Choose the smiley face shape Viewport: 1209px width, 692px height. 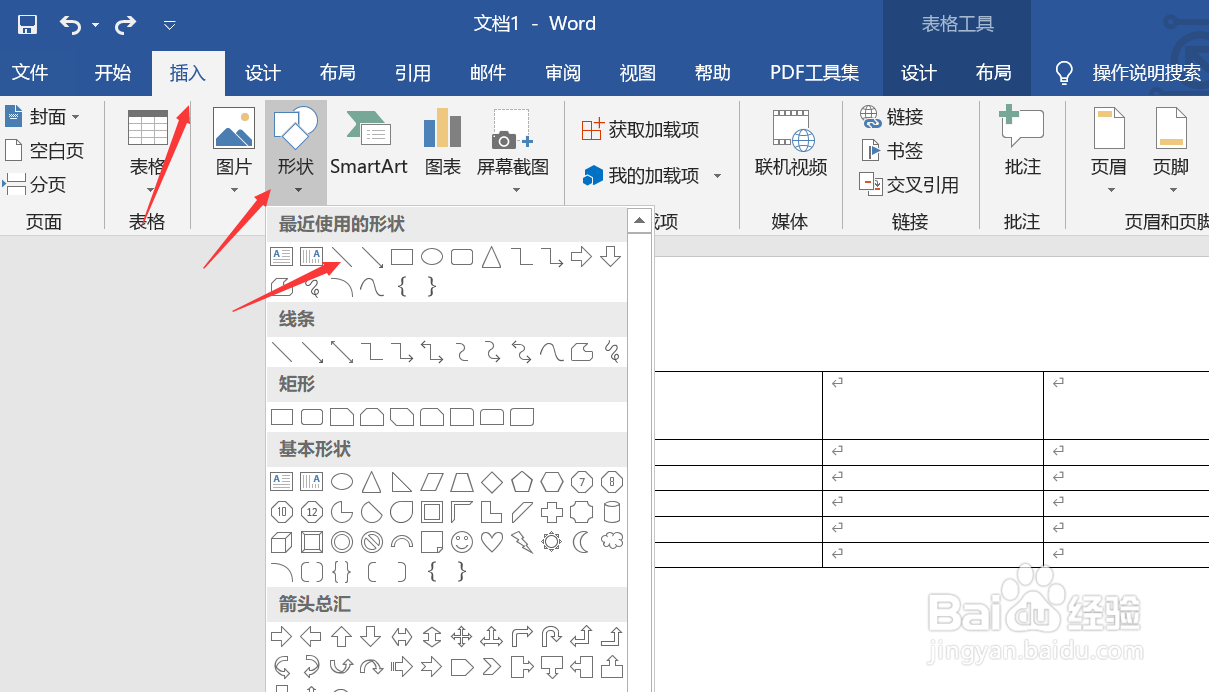[461, 541]
